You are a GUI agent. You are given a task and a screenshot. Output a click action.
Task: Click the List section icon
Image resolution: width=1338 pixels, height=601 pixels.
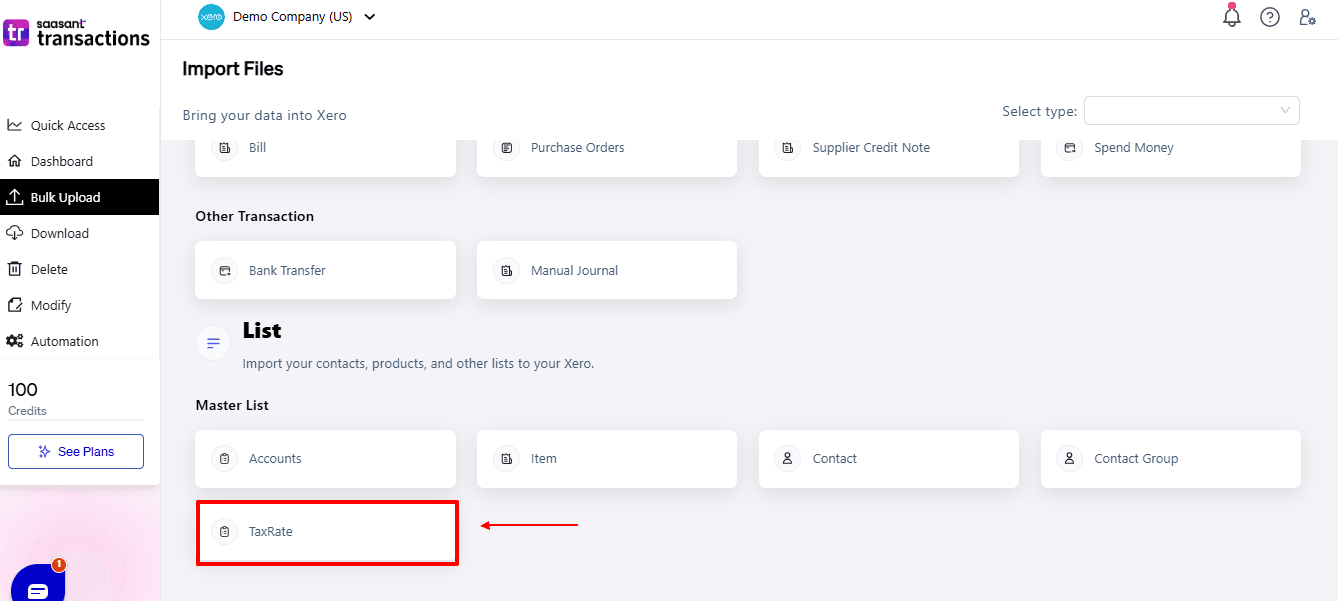pos(213,343)
